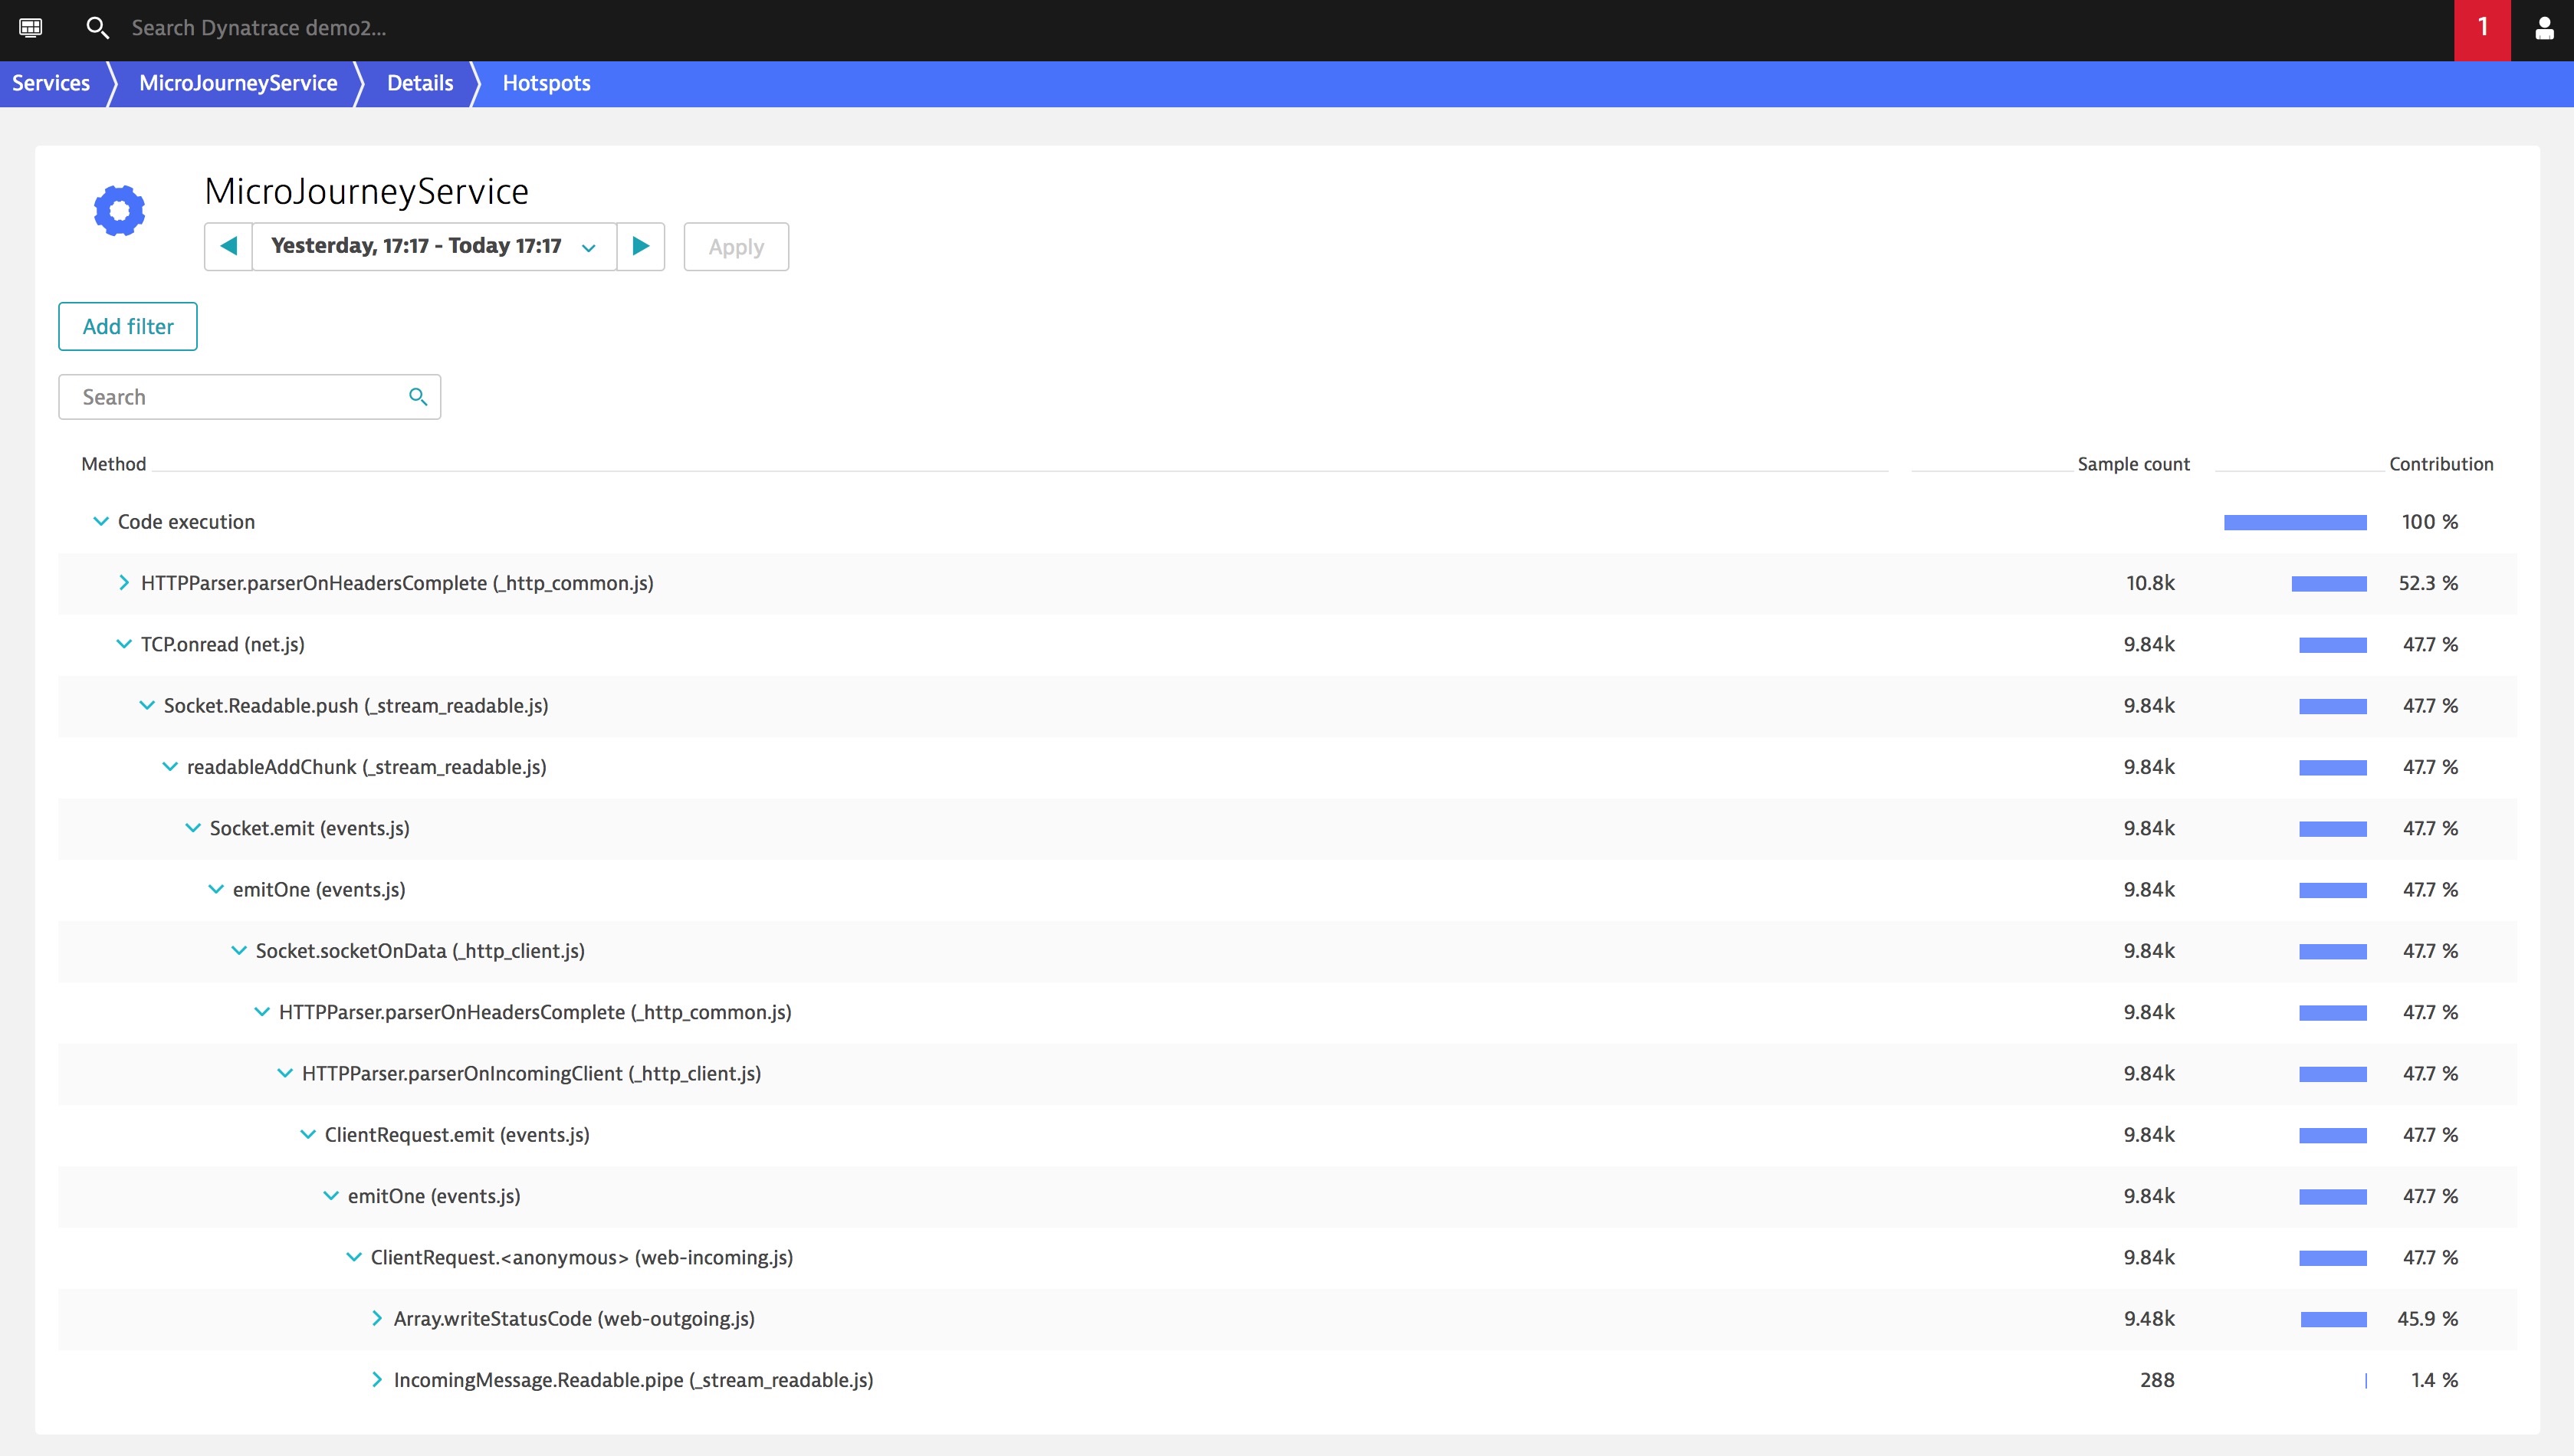This screenshot has width=2574, height=1456.
Task: Collapse the Socket.socketOnData row
Action: 239,950
